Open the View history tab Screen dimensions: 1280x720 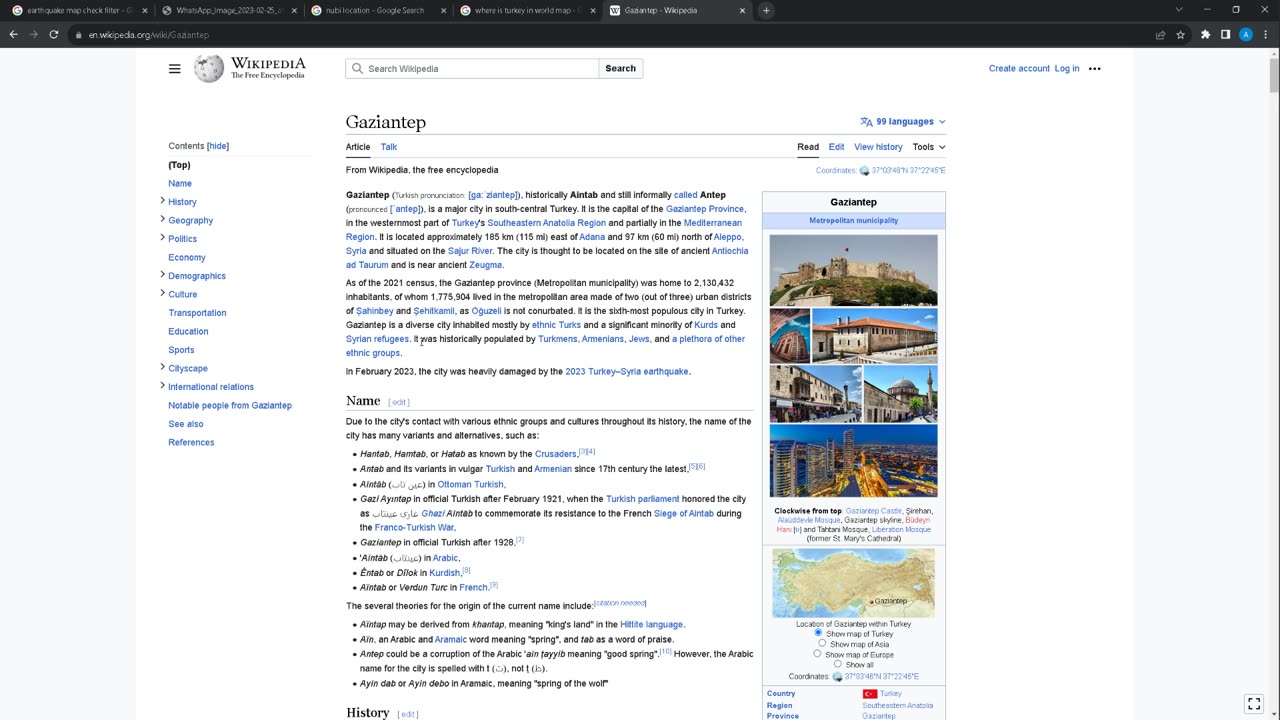coord(878,147)
